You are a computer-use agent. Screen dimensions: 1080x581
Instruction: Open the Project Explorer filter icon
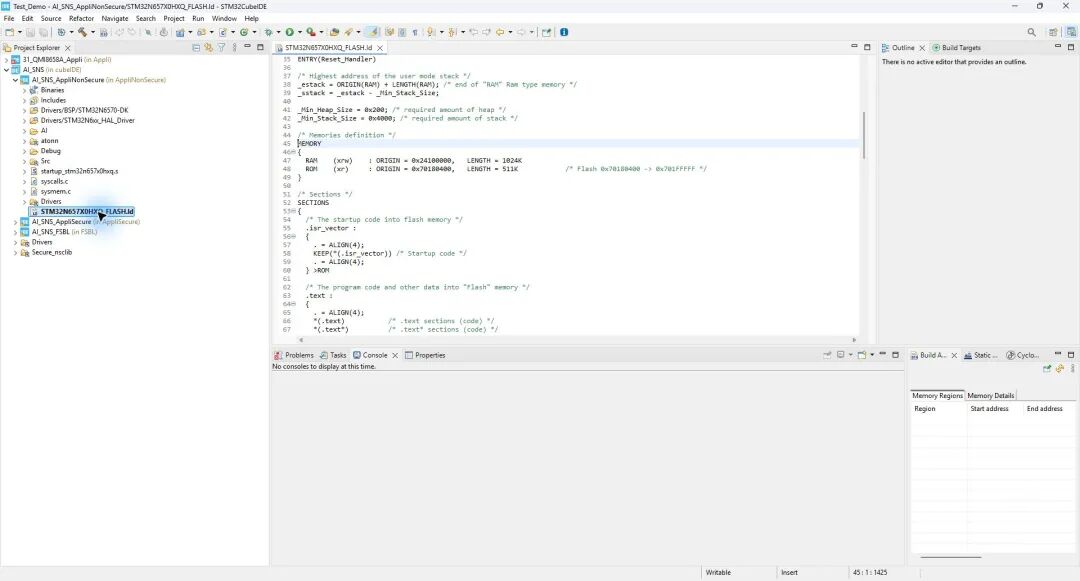[x=221, y=47]
